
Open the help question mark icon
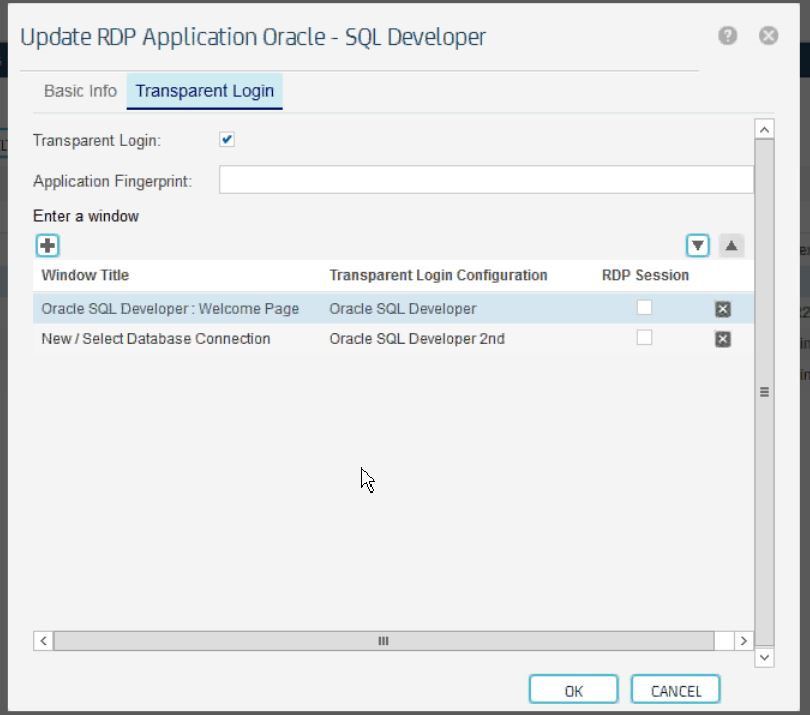[727, 36]
